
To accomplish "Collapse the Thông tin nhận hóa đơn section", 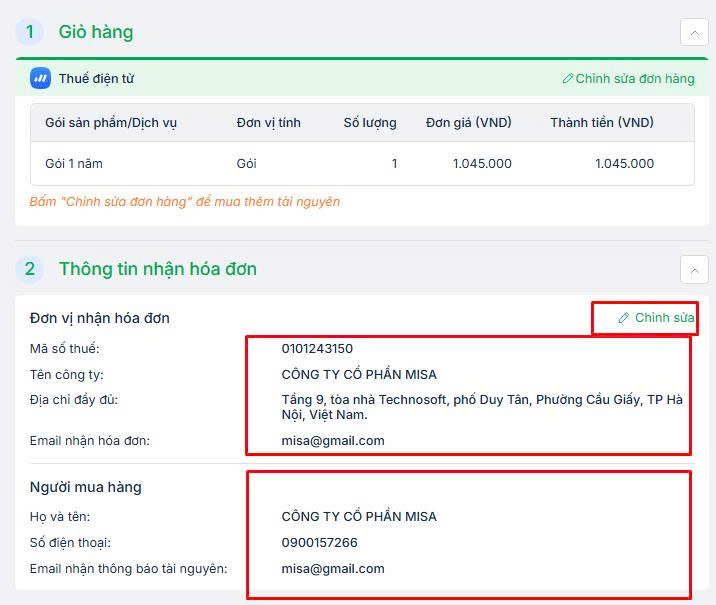I will tap(694, 269).
